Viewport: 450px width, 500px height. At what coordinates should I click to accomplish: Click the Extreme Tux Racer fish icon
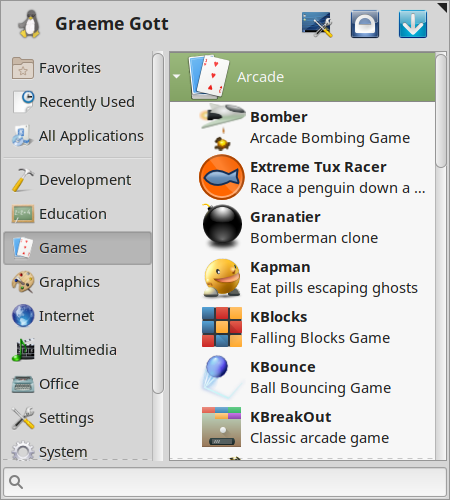[222, 177]
